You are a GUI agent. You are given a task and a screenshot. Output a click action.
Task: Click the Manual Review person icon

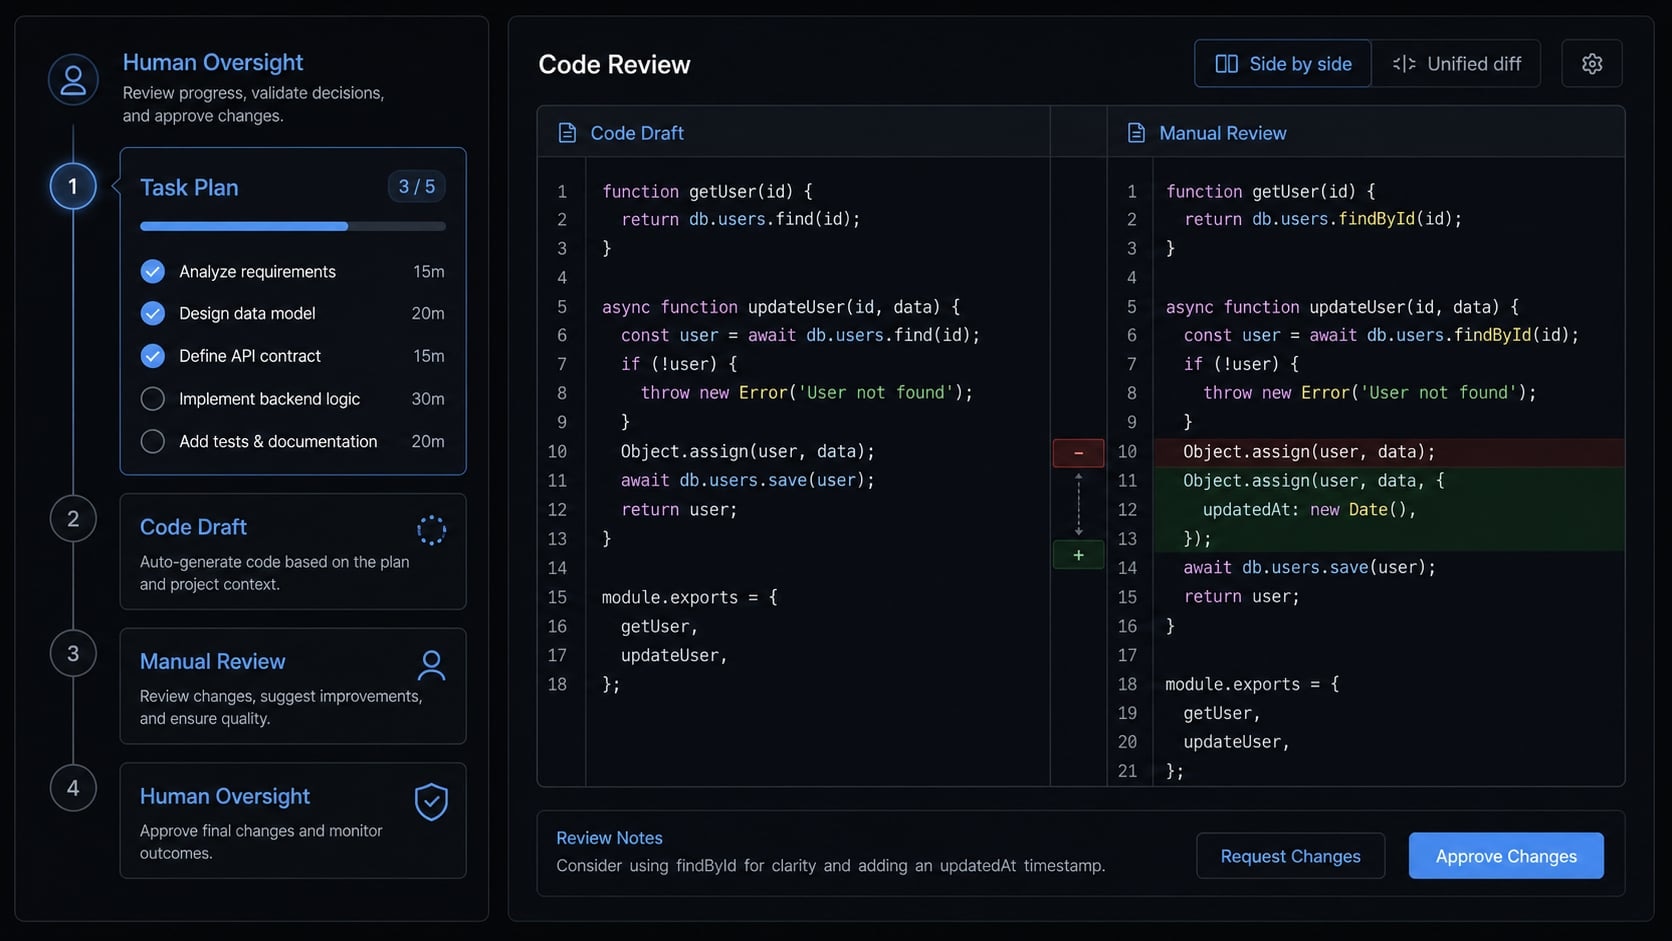431,665
